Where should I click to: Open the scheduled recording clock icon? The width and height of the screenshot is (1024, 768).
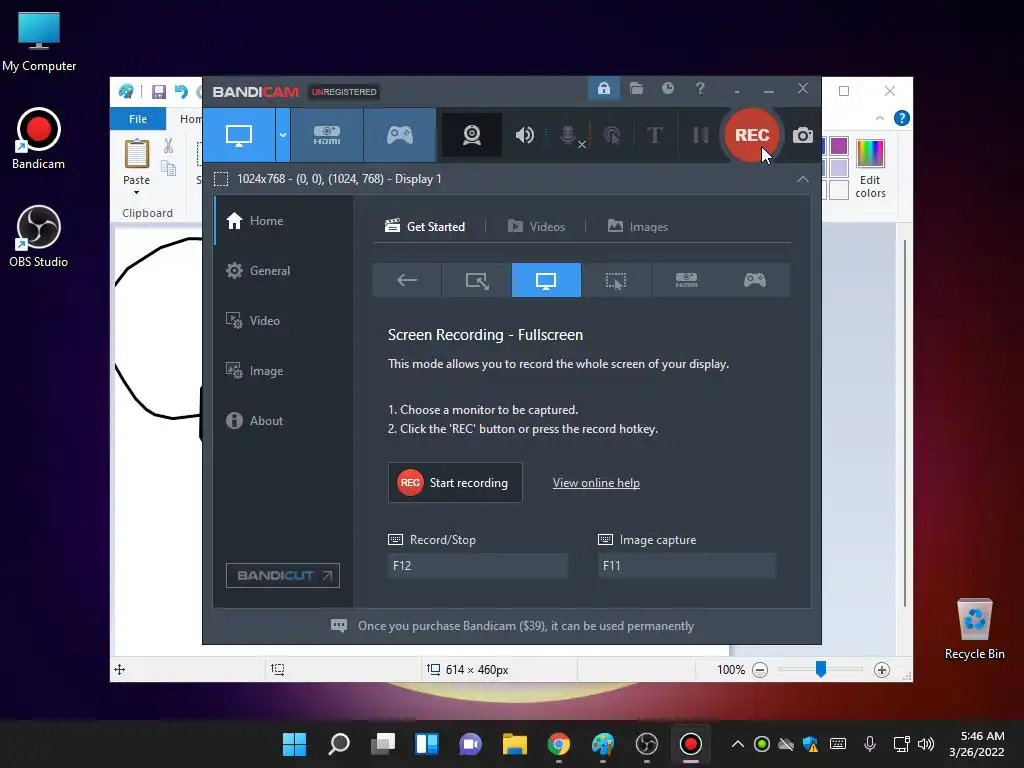tap(667, 88)
